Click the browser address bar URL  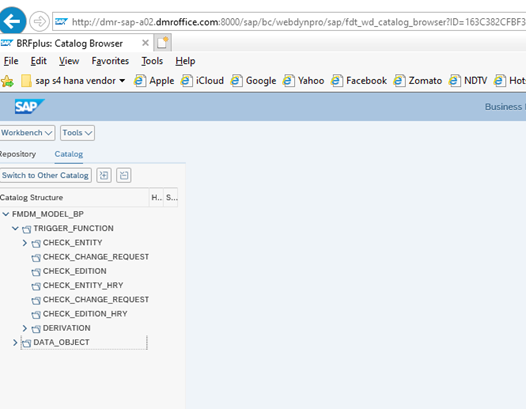point(299,22)
